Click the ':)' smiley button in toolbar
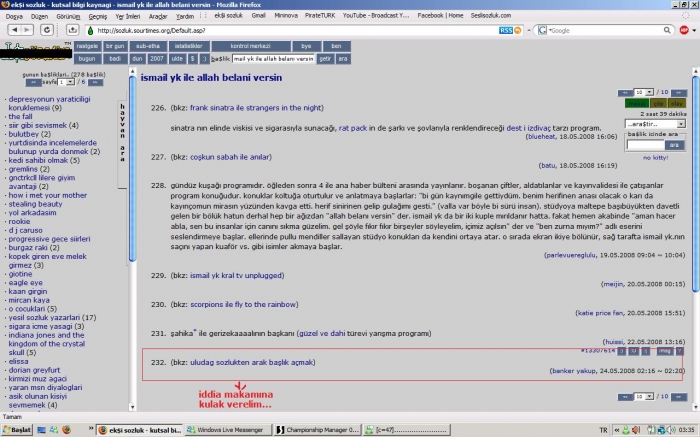This screenshot has width=700, height=437. coord(204,59)
